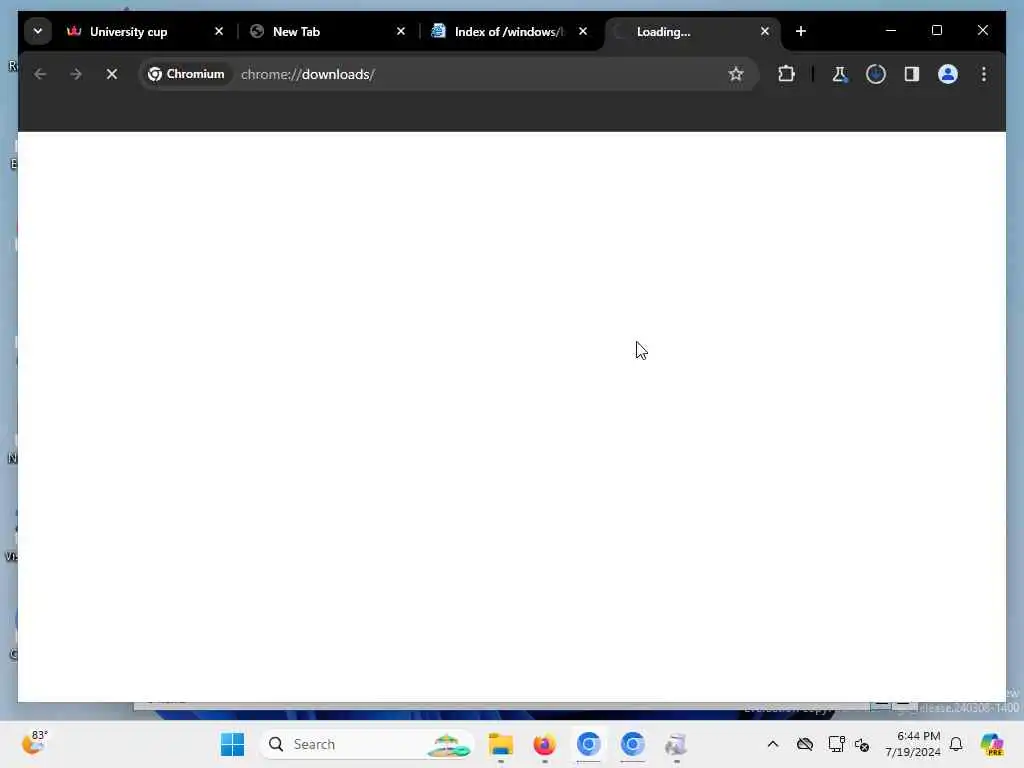Image resolution: width=1024 pixels, height=768 pixels.
Task: View Chromium site information chip
Action: click(186, 74)
